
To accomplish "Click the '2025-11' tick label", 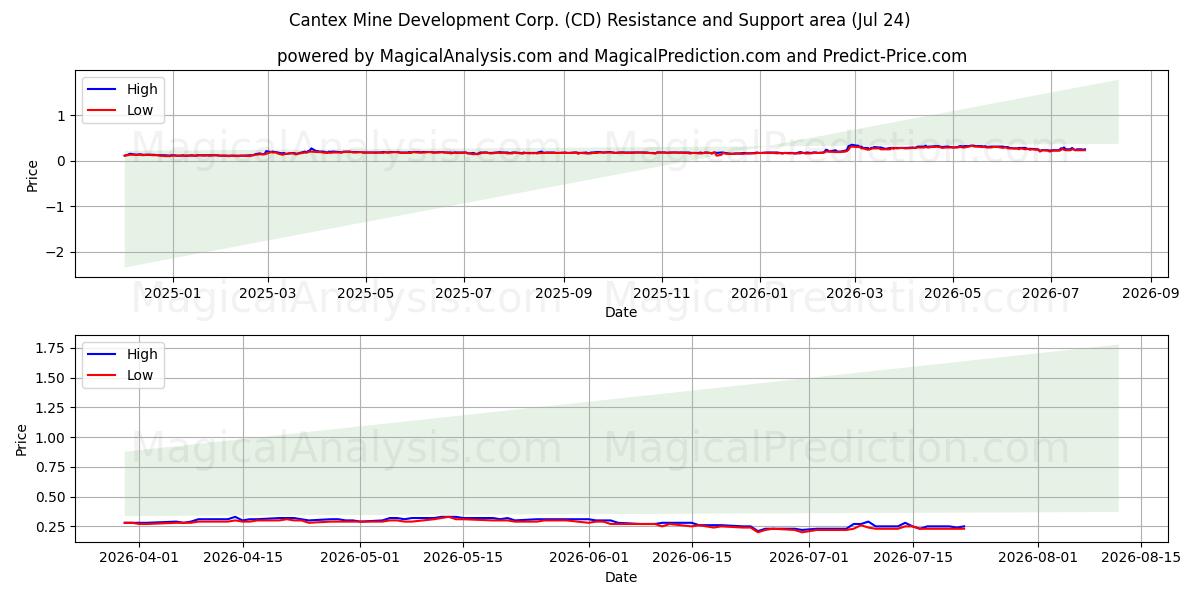I will pyautogui.click(x=661, y=293).
